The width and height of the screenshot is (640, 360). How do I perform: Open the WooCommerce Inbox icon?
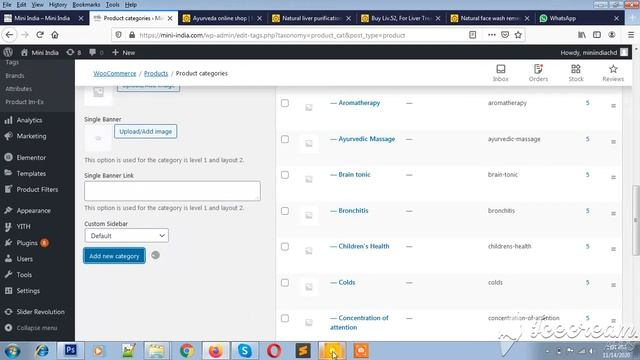500,73
